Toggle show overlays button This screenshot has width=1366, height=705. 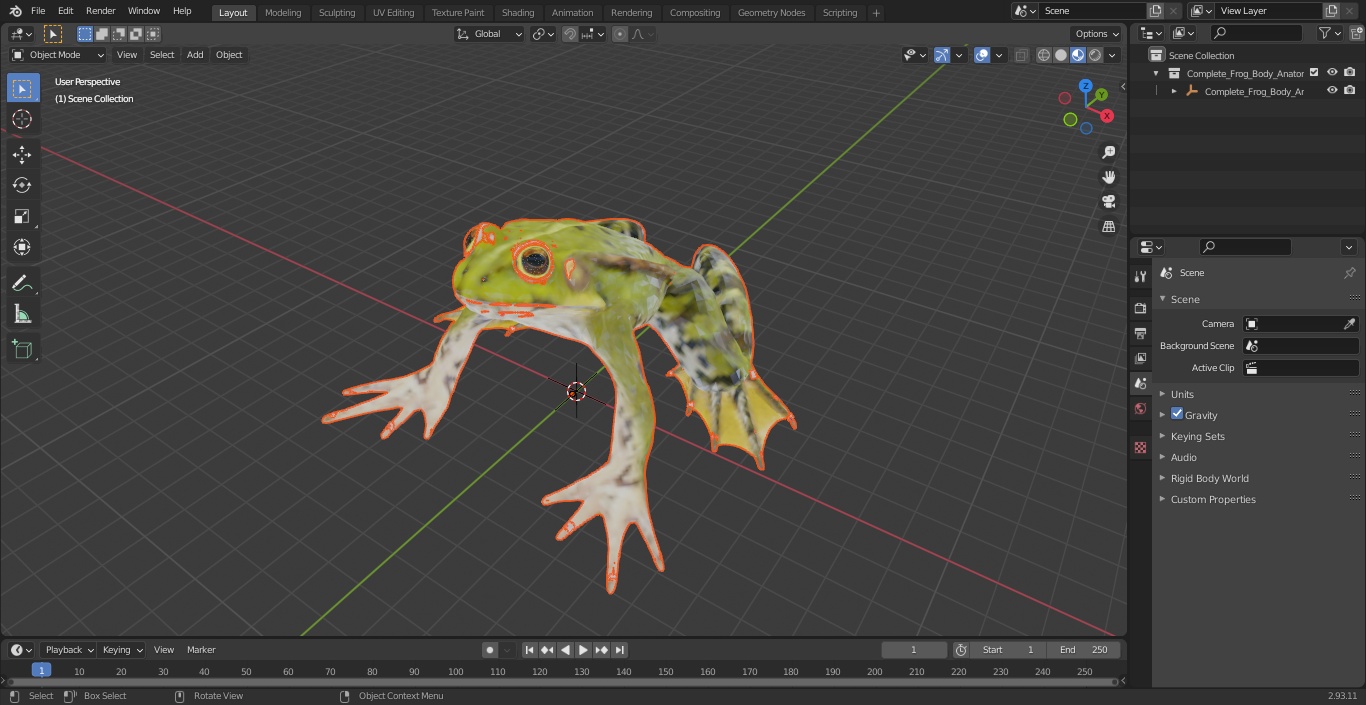982,55
